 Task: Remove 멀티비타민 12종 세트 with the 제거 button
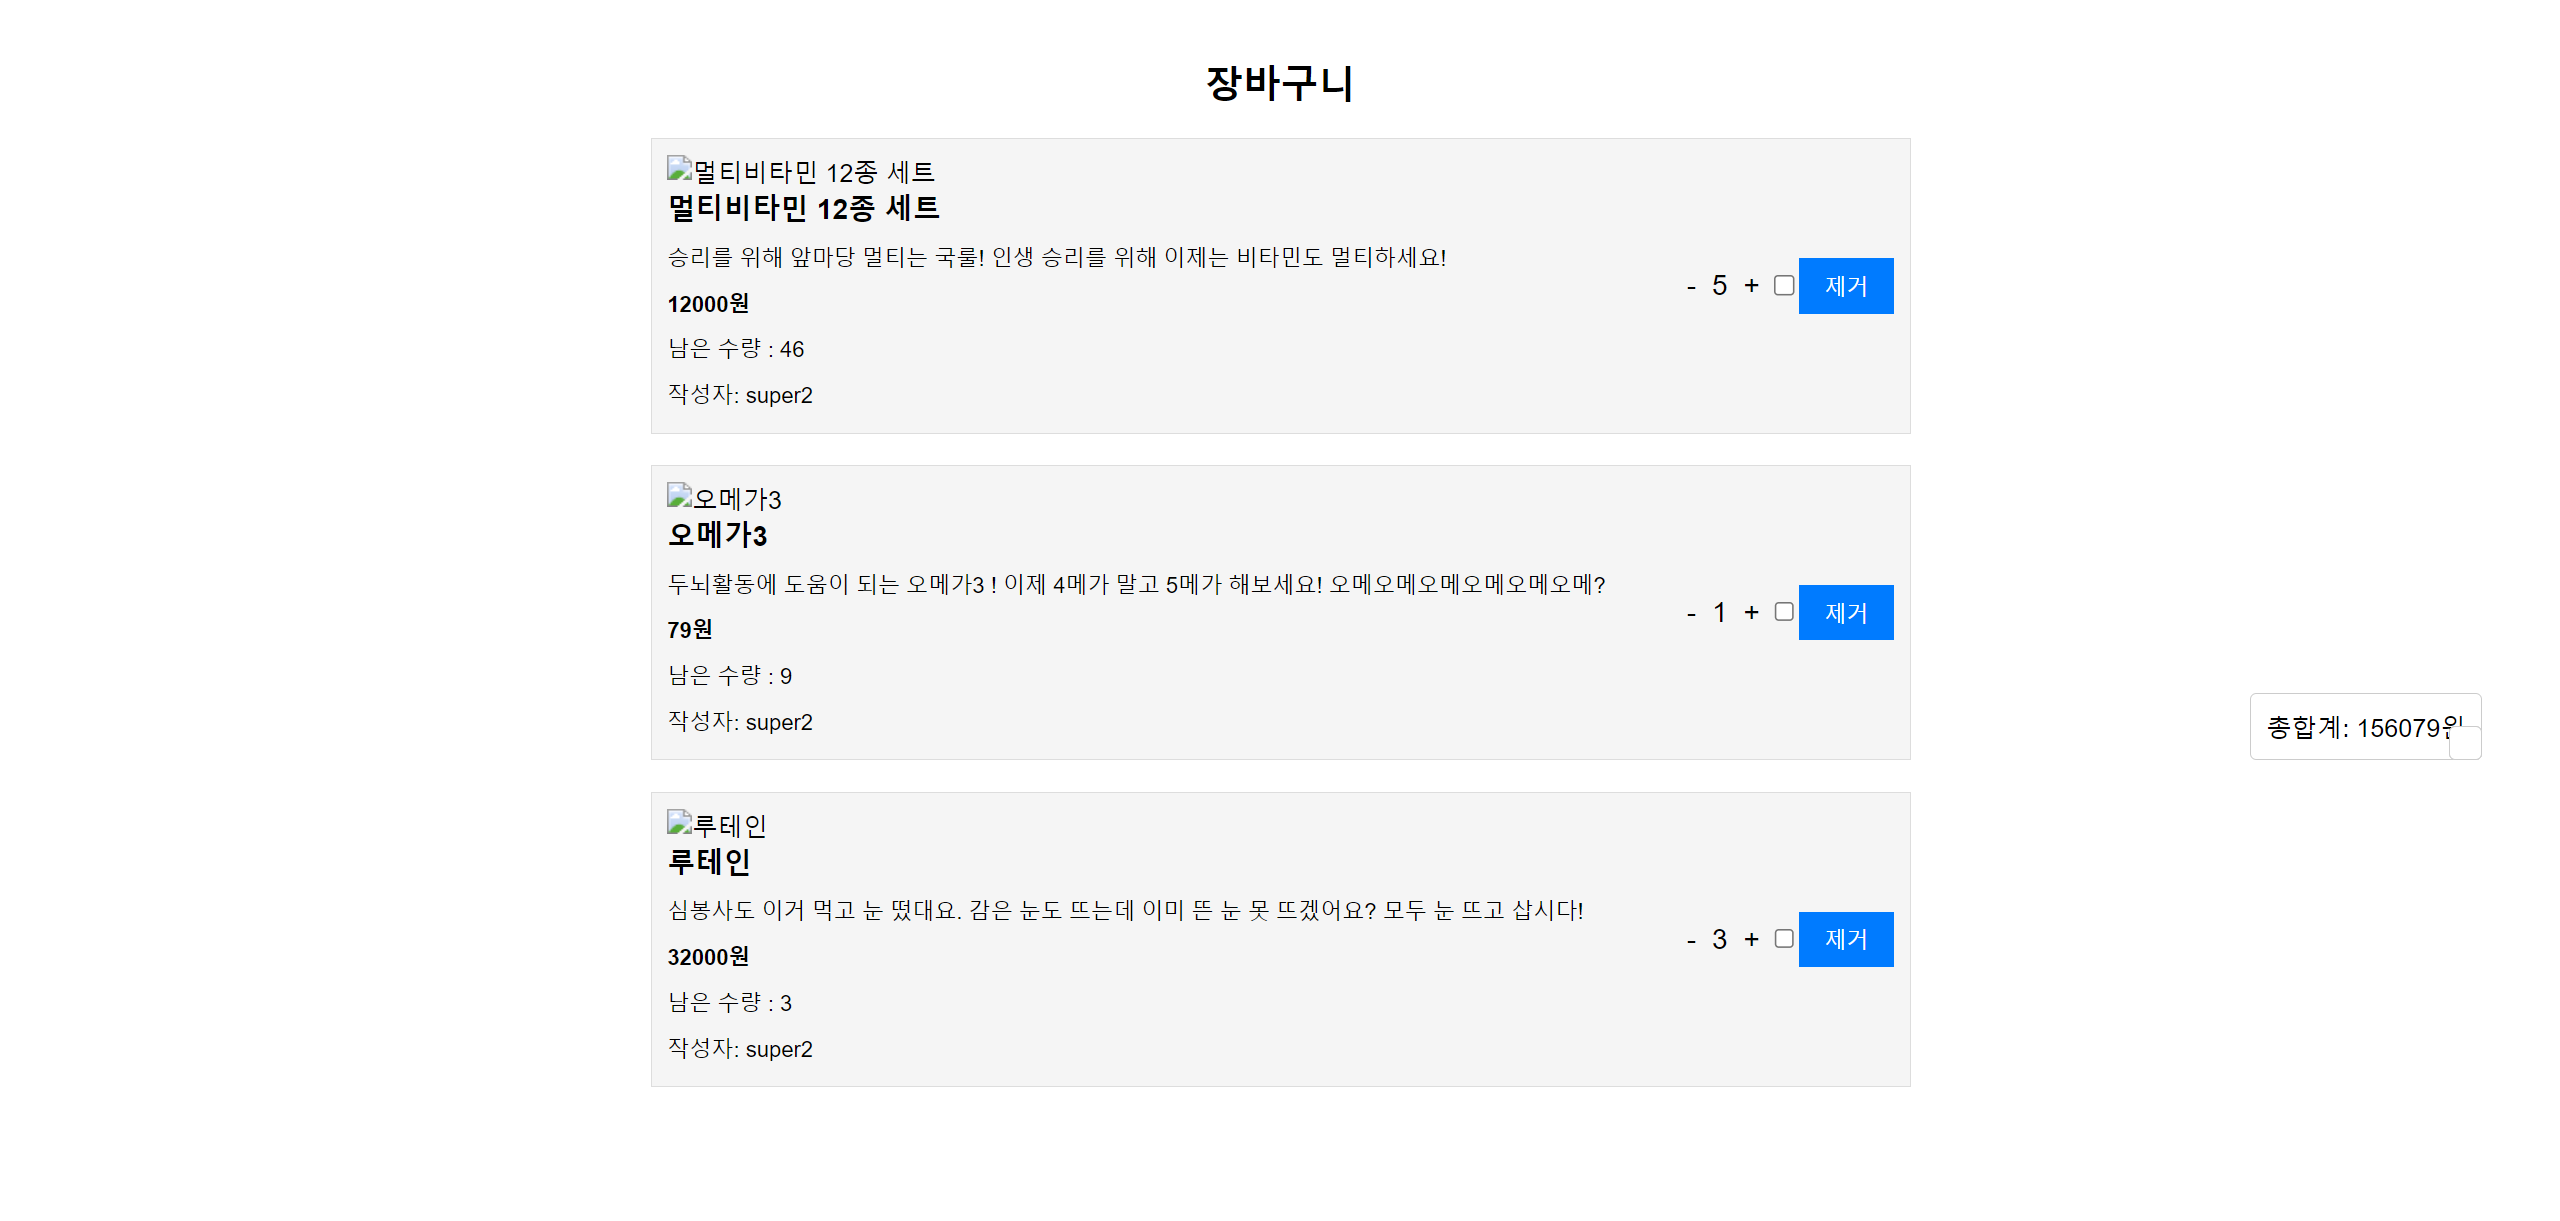(1845, 286)
